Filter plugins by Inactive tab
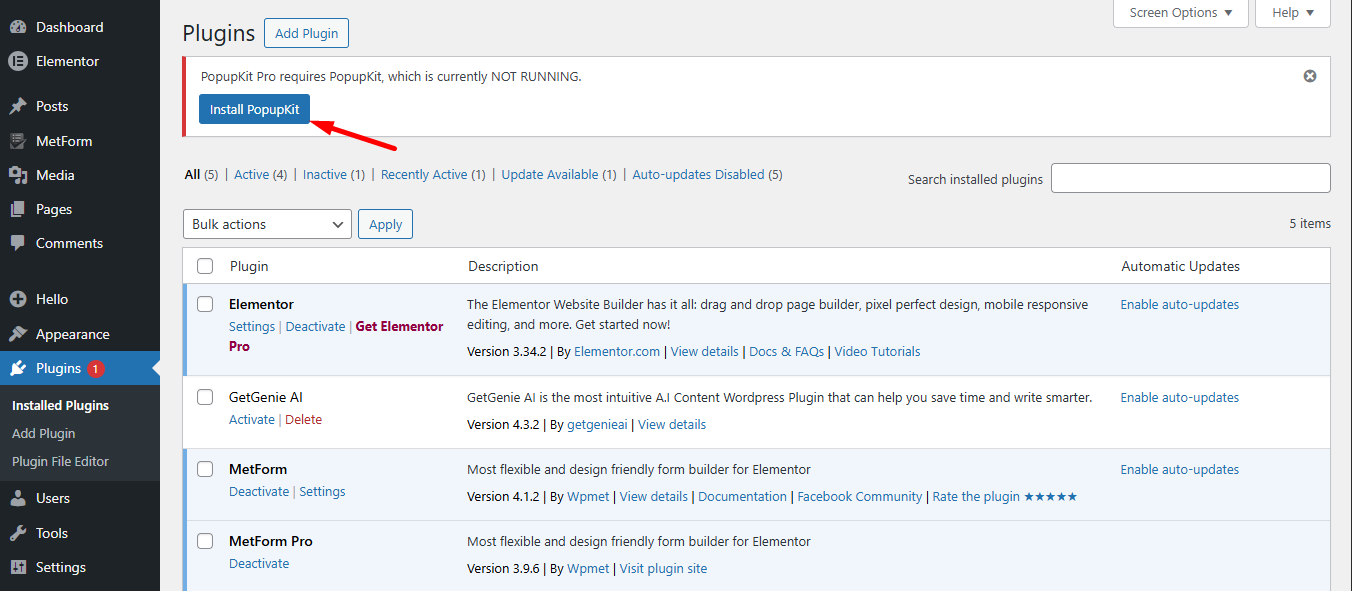 point(325,174)
